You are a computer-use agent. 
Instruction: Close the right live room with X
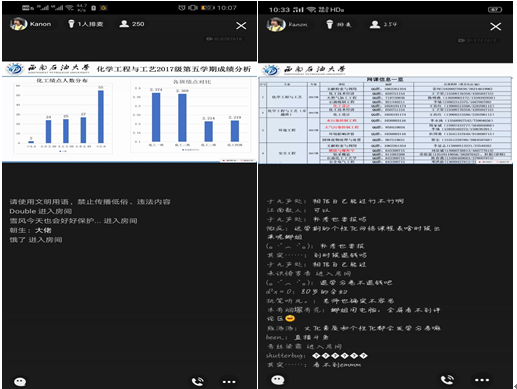[x=496, y=27]
